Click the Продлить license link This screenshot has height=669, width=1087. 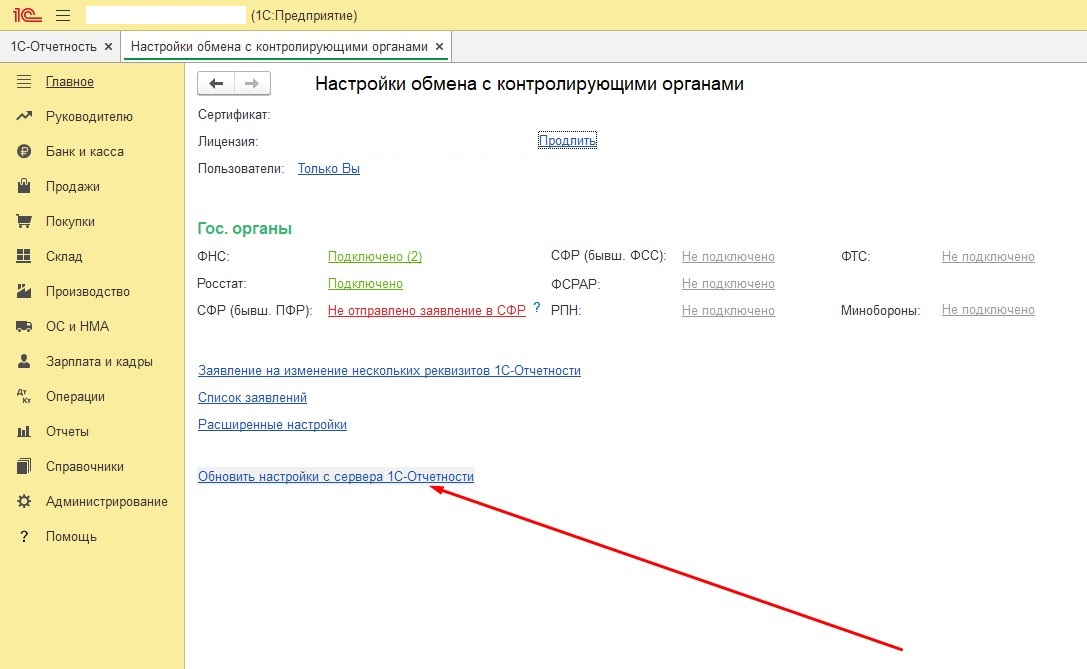click(x=567, y=141)
